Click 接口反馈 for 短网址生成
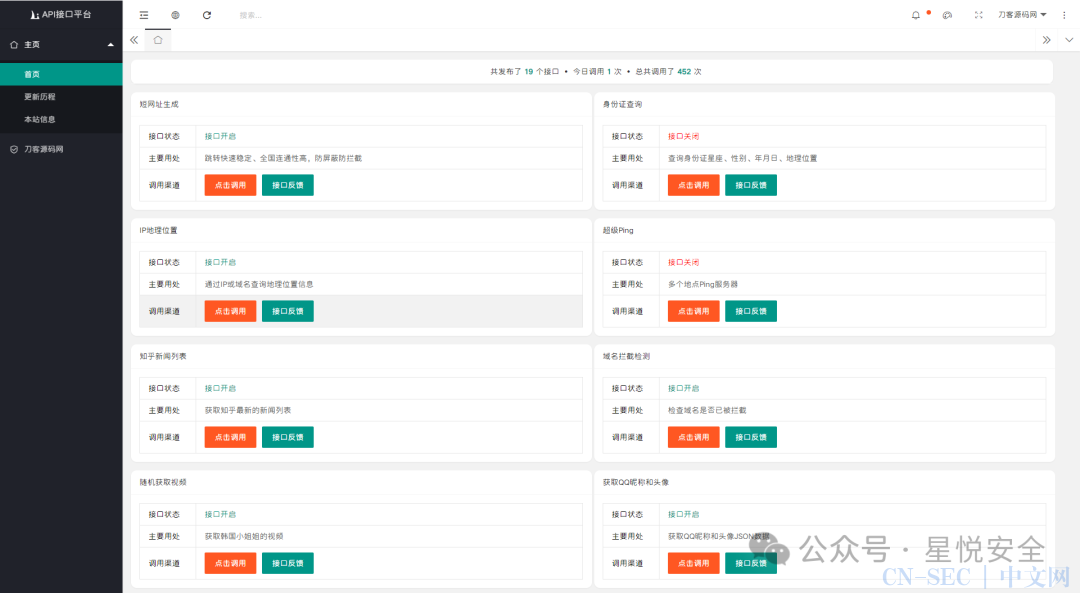Viewport: 1080px width, 593px height. tap(287, 185)
